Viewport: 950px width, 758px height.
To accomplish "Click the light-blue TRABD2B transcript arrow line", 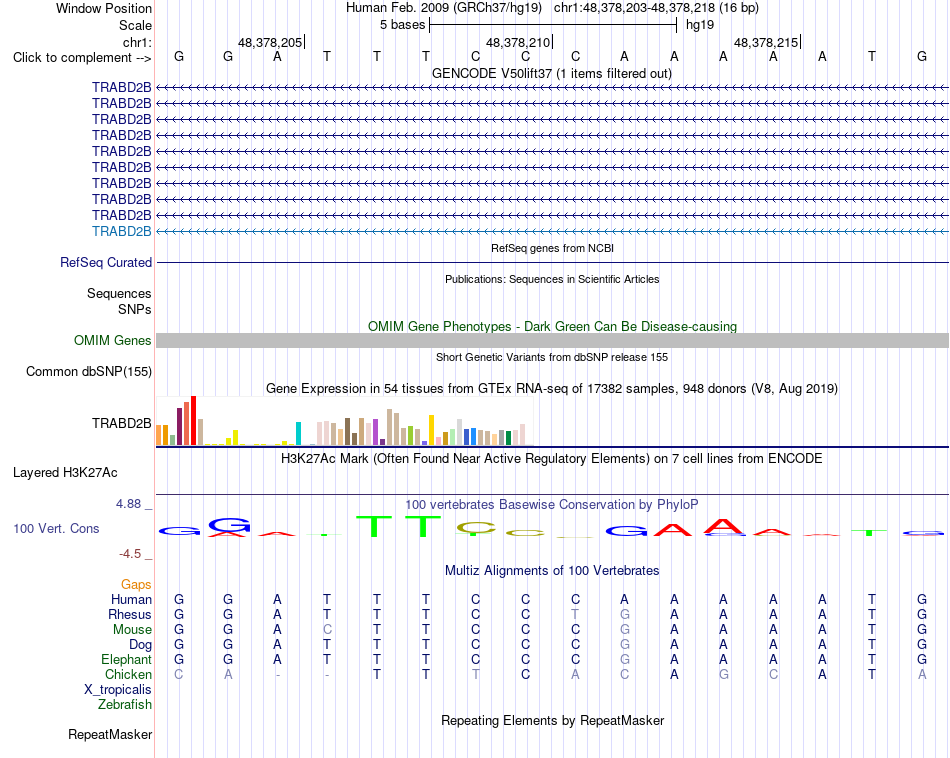I will click(552, 231).
